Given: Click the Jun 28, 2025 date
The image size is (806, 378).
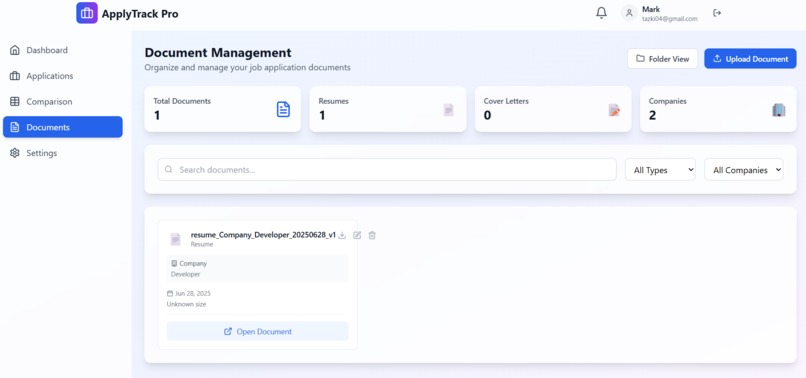Looking at the screenshot, I should click(193, 294).
